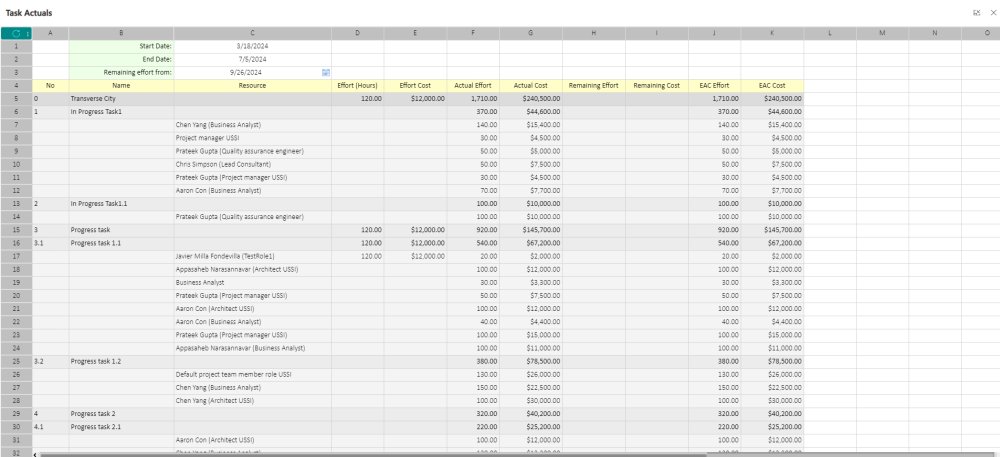Click the 'Effort Cost' heading cell
The width and height of the screenshot is (1000, 457).
pyautogui.click(x=415, y=85)
